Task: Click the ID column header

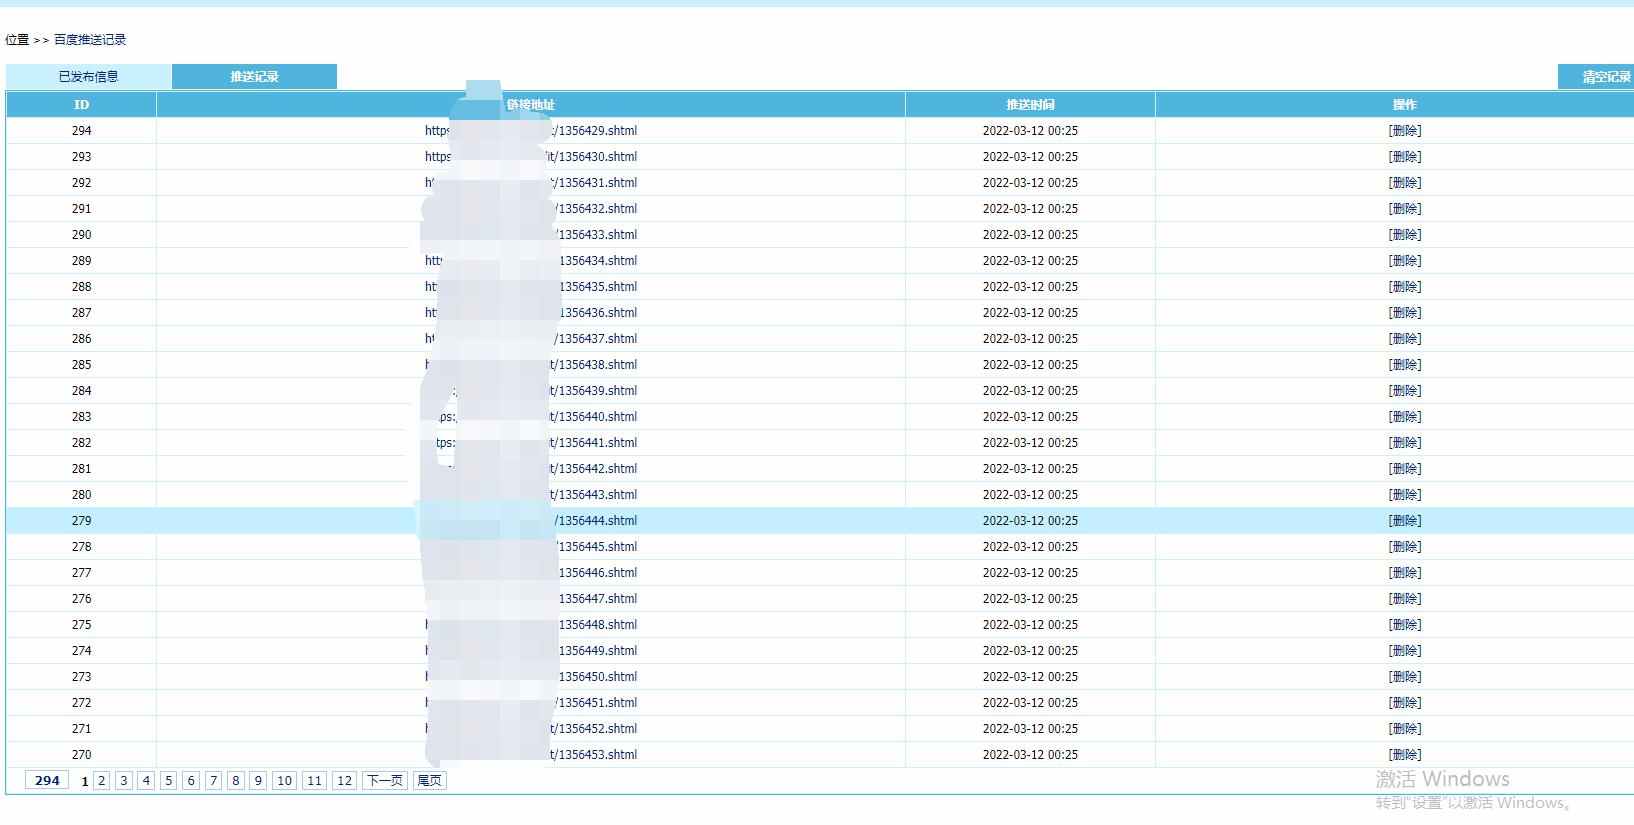Action: [81, 105]
